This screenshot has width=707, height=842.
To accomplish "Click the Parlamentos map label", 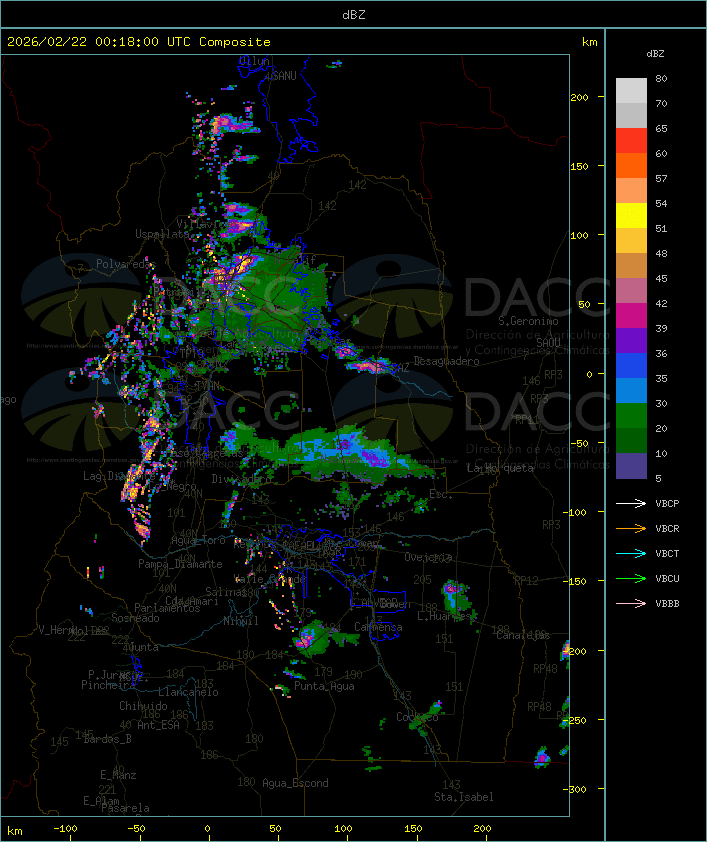I will (167, 608).
